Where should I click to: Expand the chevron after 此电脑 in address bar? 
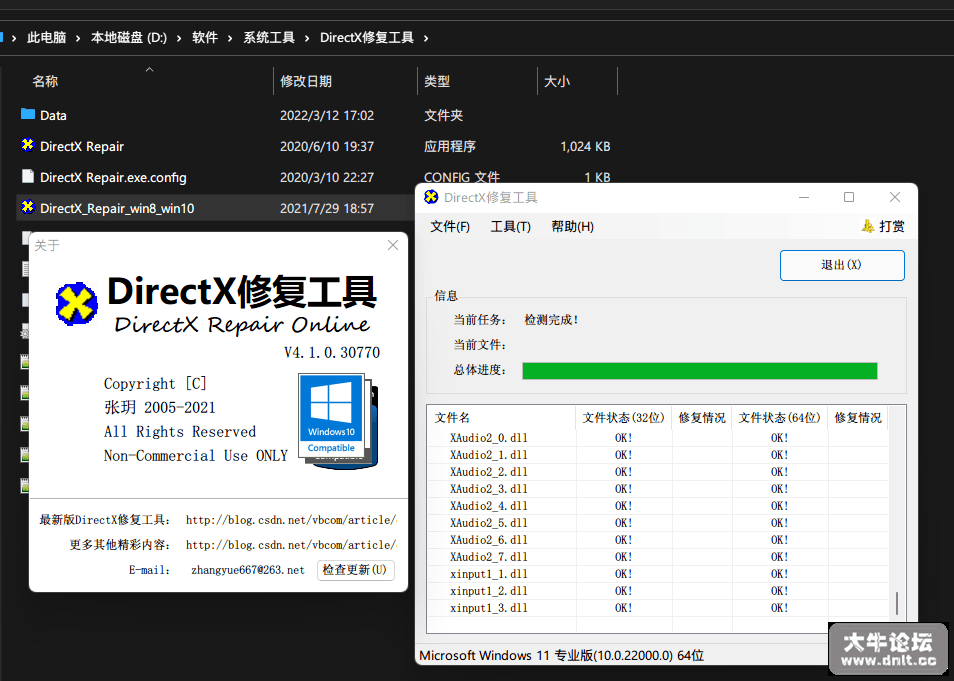[x=78, y=38]
